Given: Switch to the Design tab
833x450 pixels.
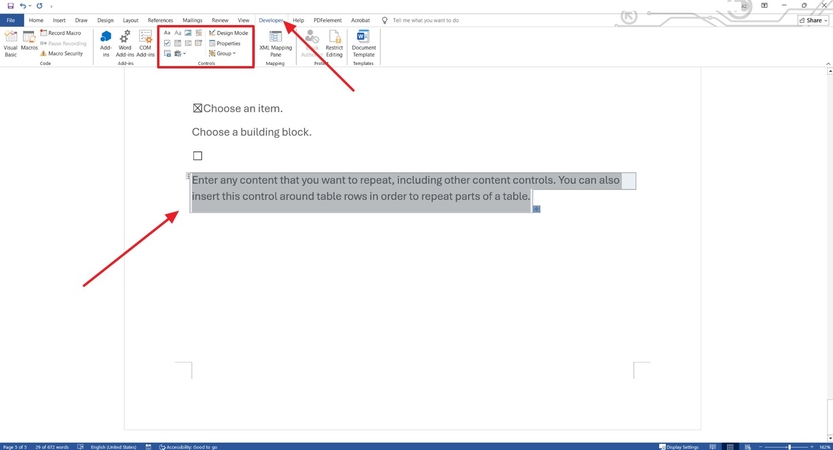Looking at the screenshot, I should click(105, 20).
